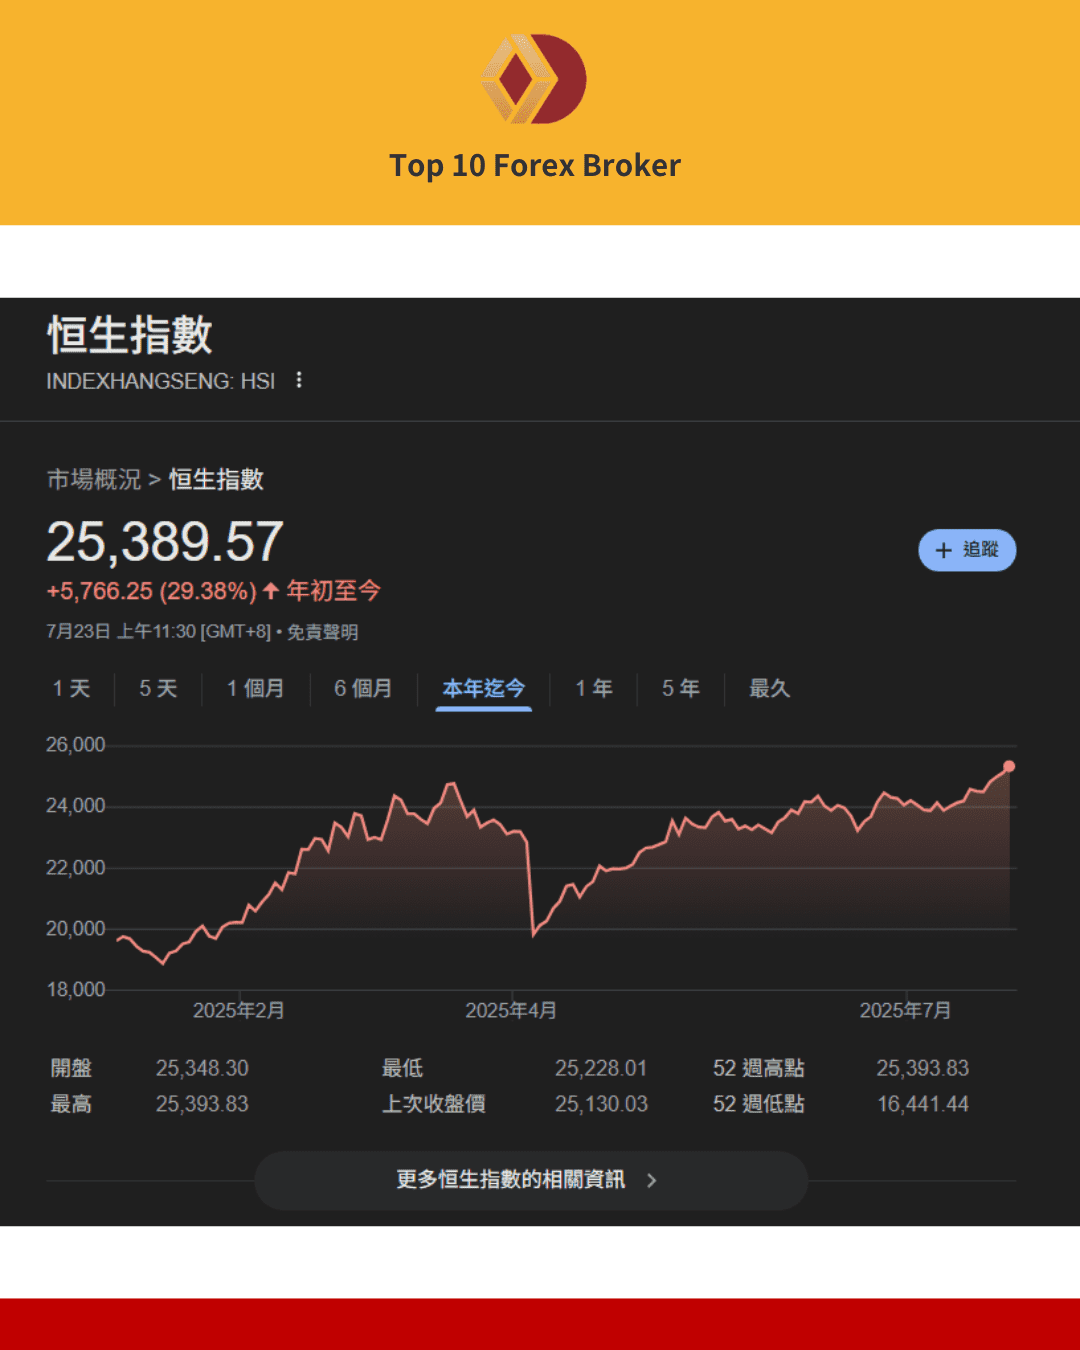Expand 市場概況 navigation
The width and height of the screenshot is (1080, 1350).
point(96,480)
